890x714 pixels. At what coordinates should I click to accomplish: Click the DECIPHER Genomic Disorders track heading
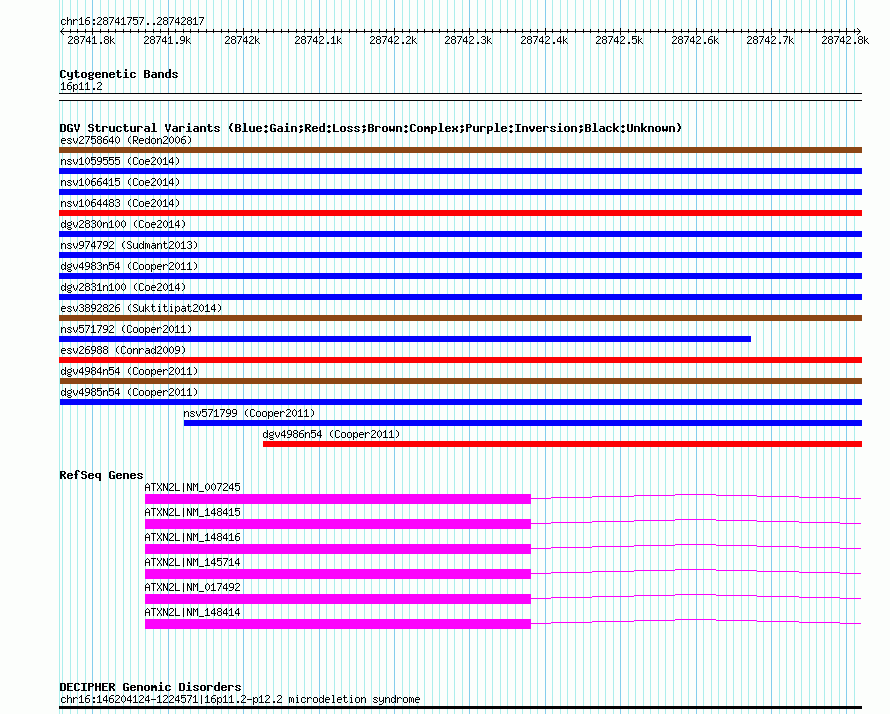click(150, 687)
